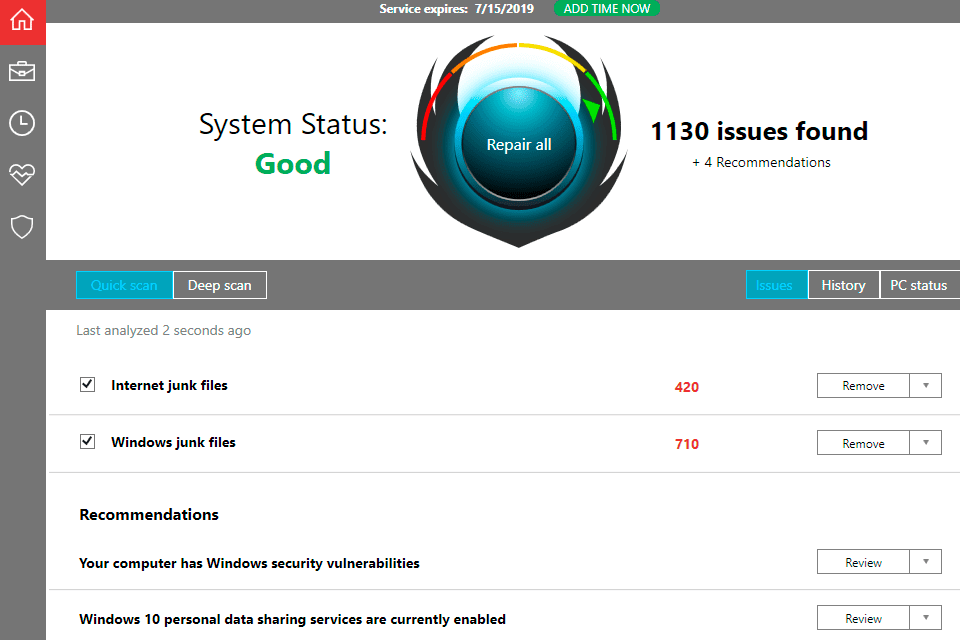Expand dropdown beside security vulnerabilities Review

[x=926, y=562]
